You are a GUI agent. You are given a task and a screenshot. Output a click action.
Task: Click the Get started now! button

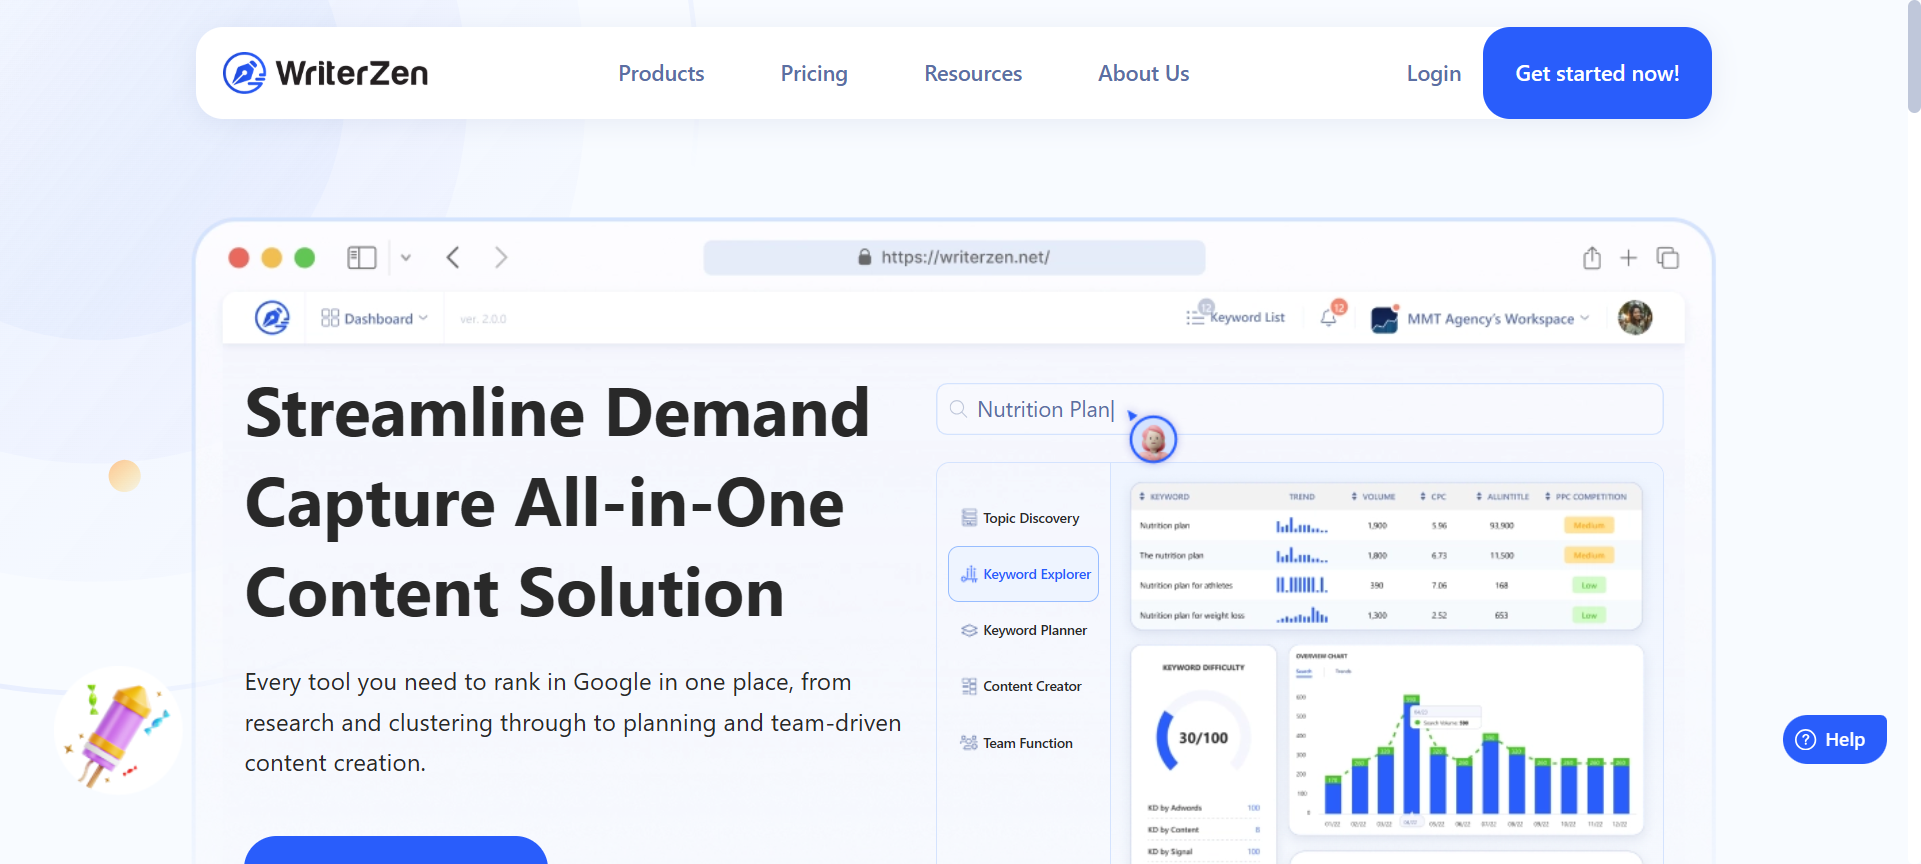pyautogui.click(x=1597, y=73)
